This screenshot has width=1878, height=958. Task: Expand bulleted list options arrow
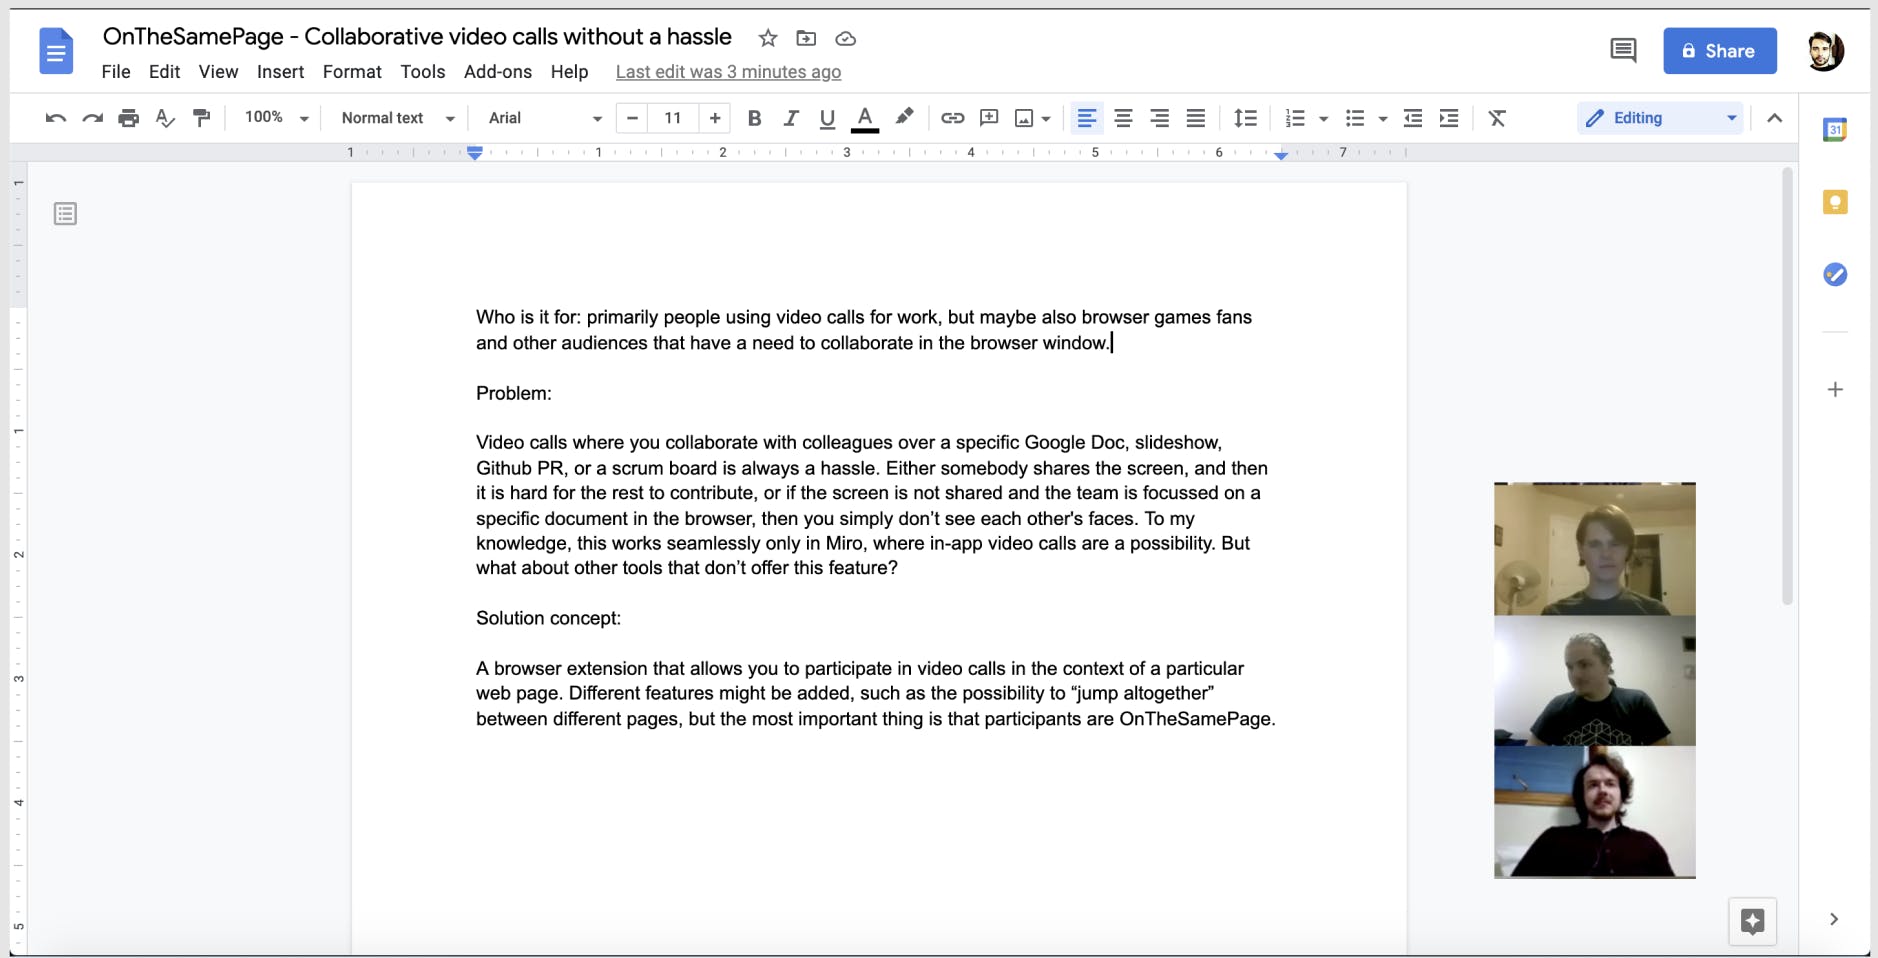click(x=1383, y=119)
